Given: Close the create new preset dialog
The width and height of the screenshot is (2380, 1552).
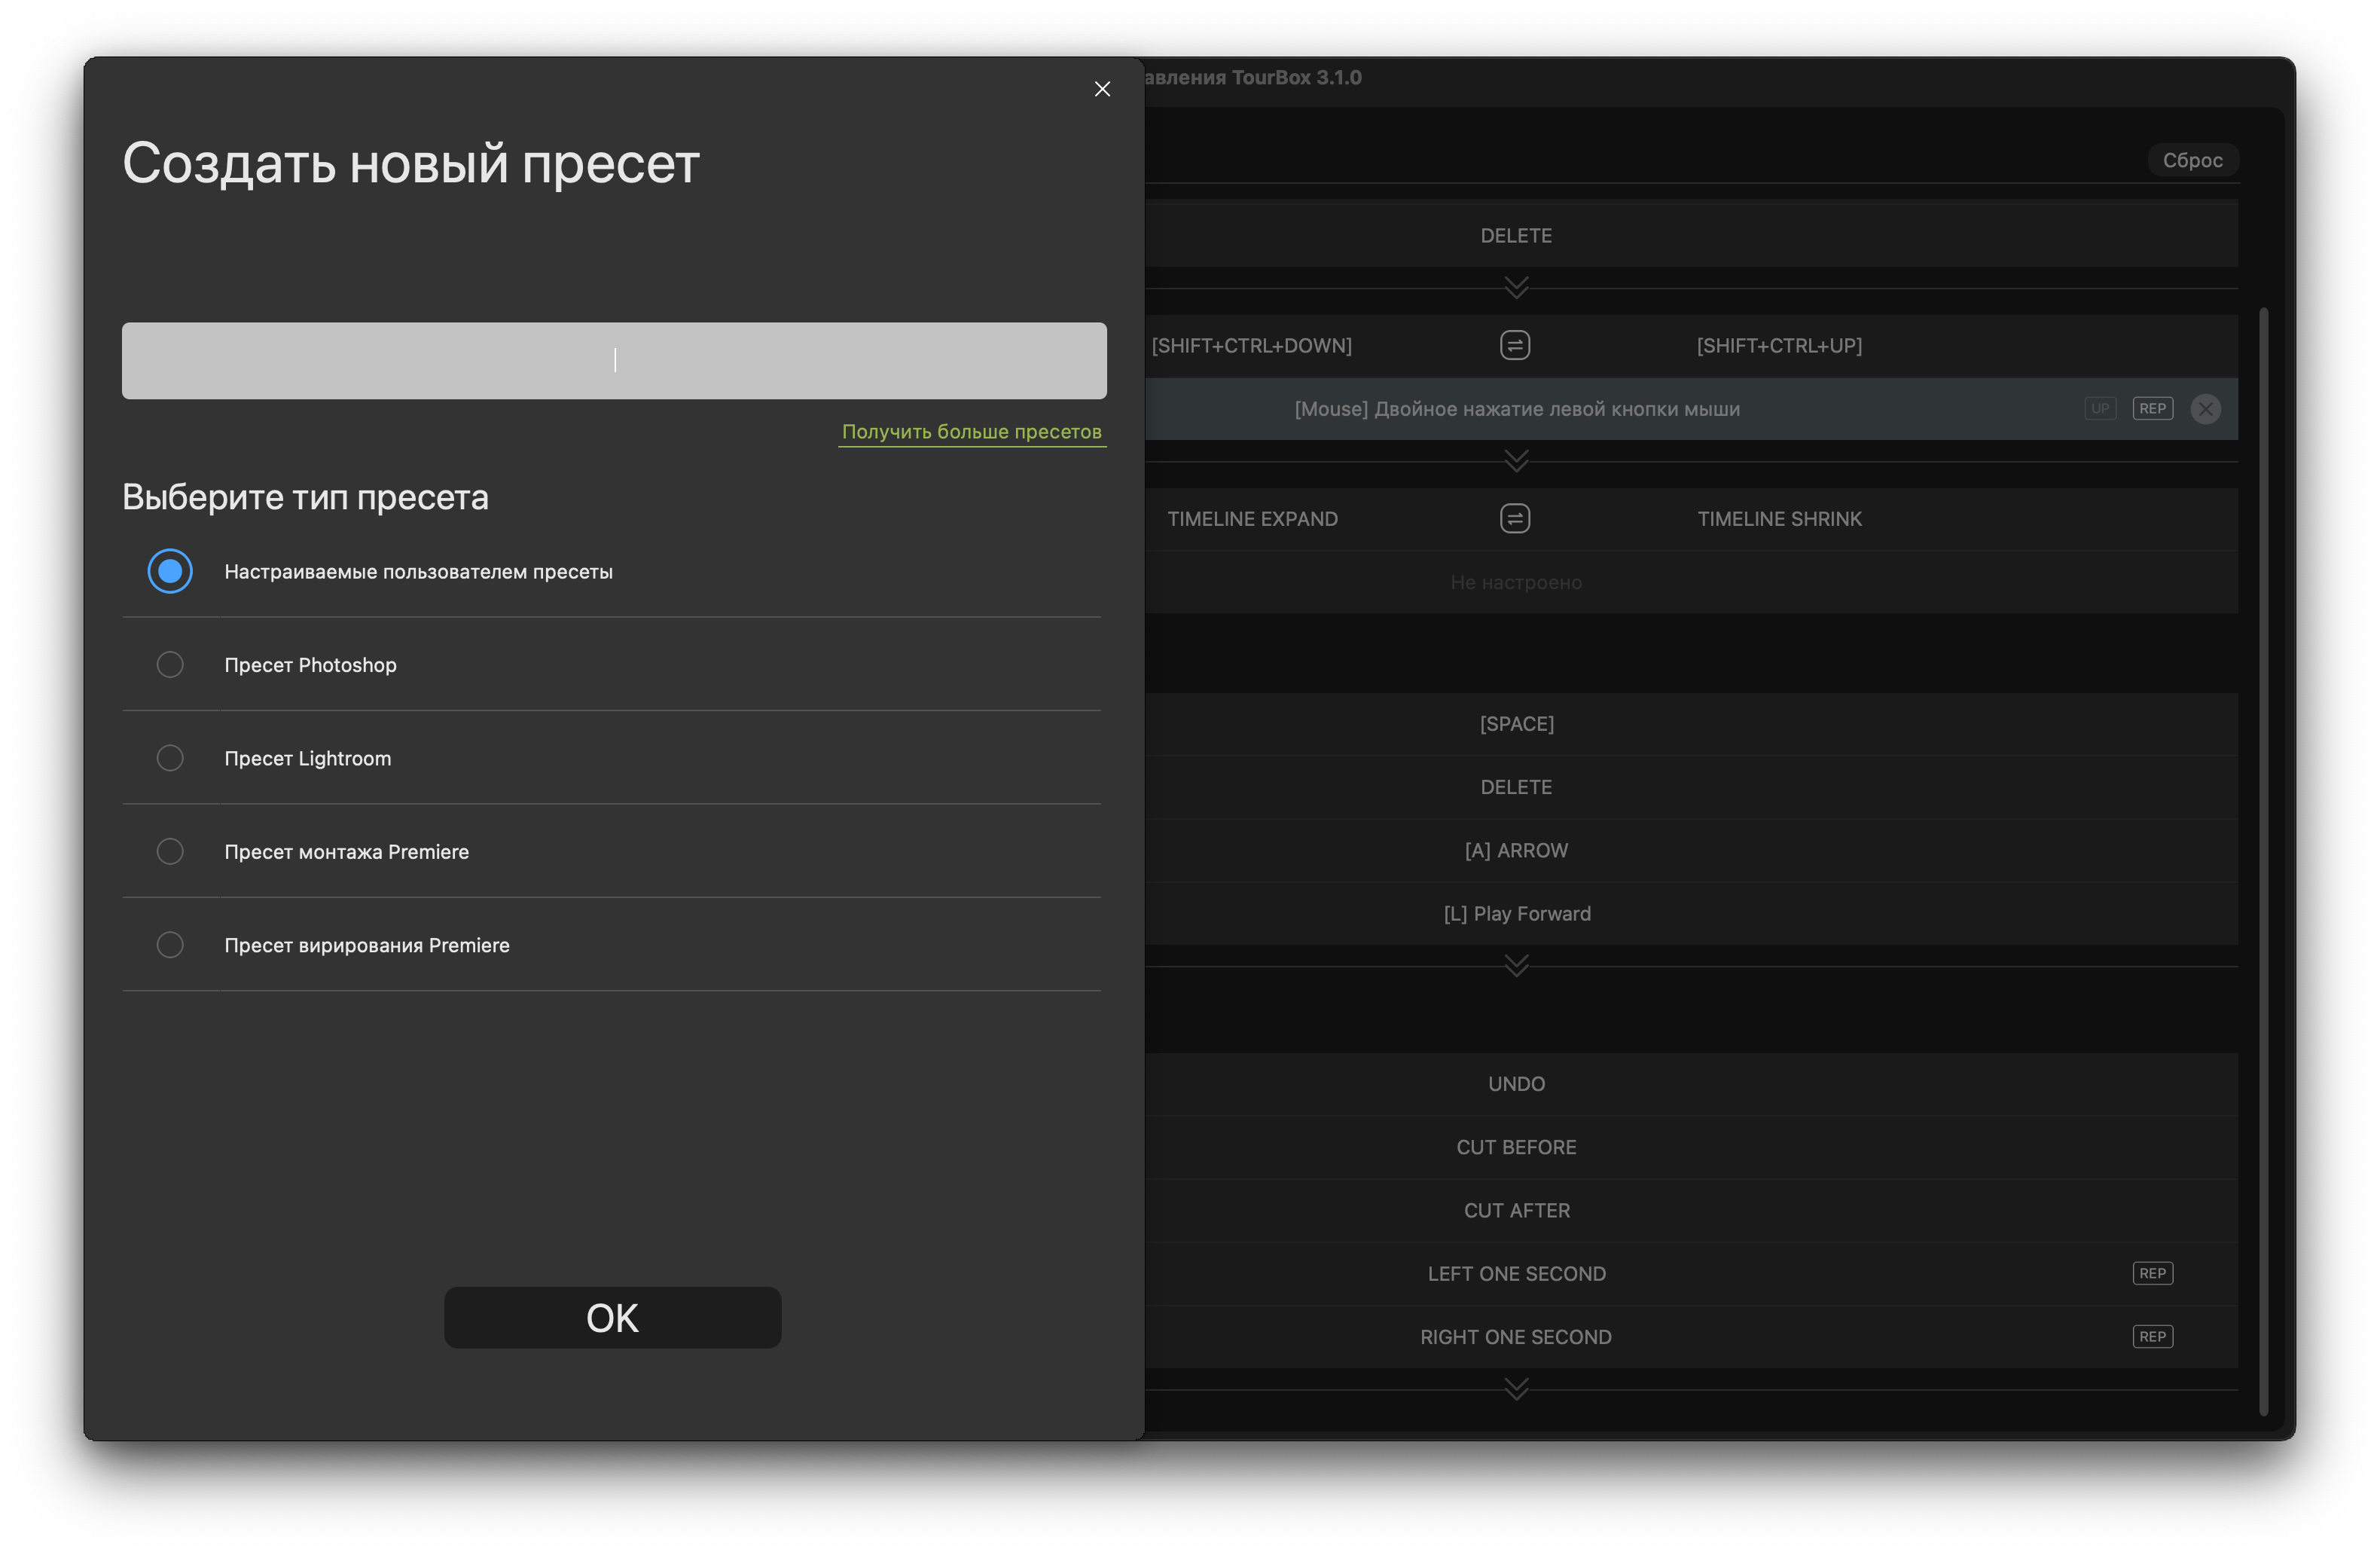Looking at the screenshot, I should point(1102,89).
